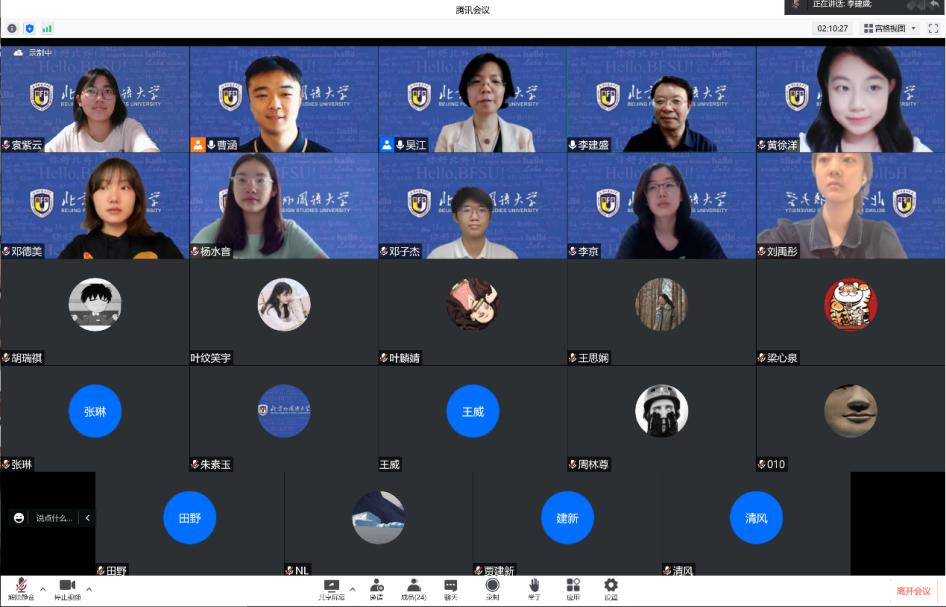The image size is (946, 607).
Task: Toggle full screen mode at top right
Action: (932, 28)
